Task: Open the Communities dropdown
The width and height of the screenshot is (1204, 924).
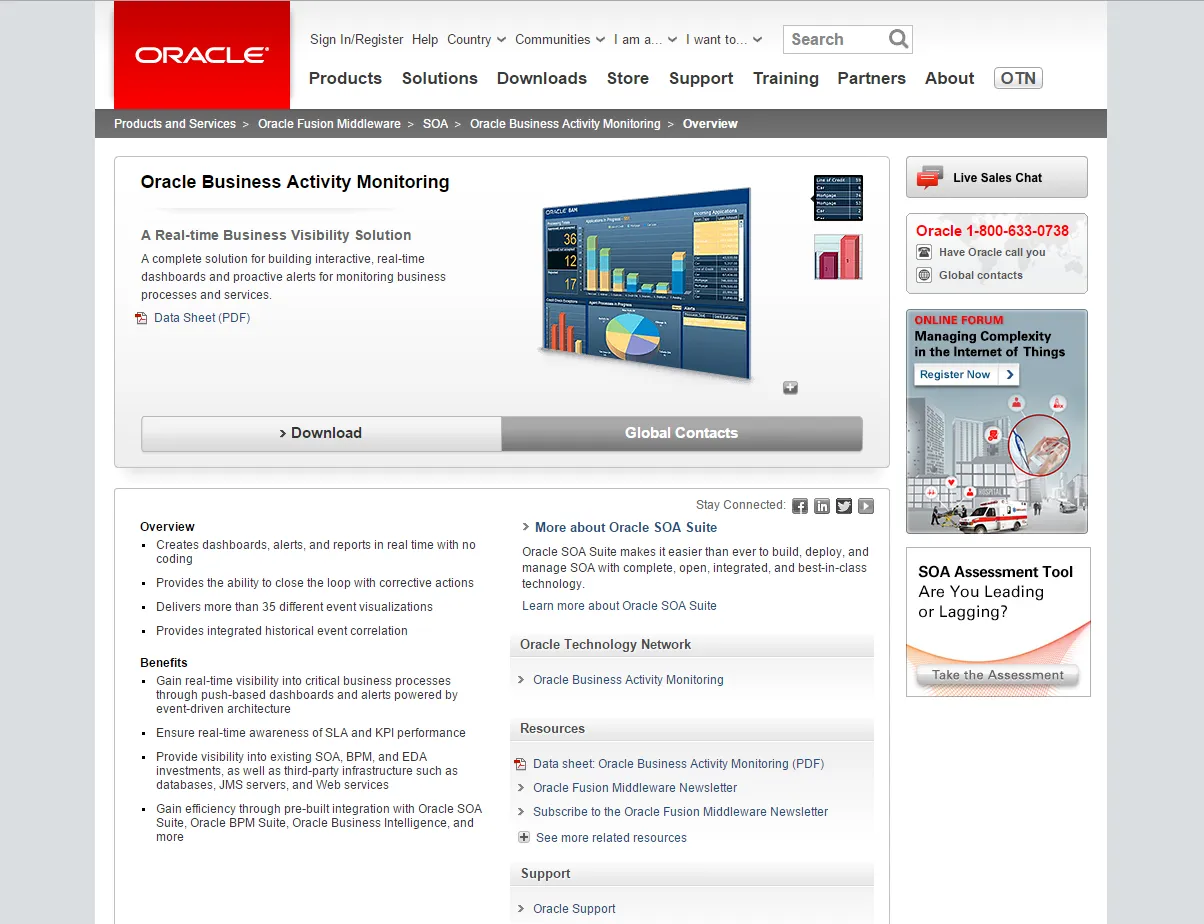Action: 560,40
